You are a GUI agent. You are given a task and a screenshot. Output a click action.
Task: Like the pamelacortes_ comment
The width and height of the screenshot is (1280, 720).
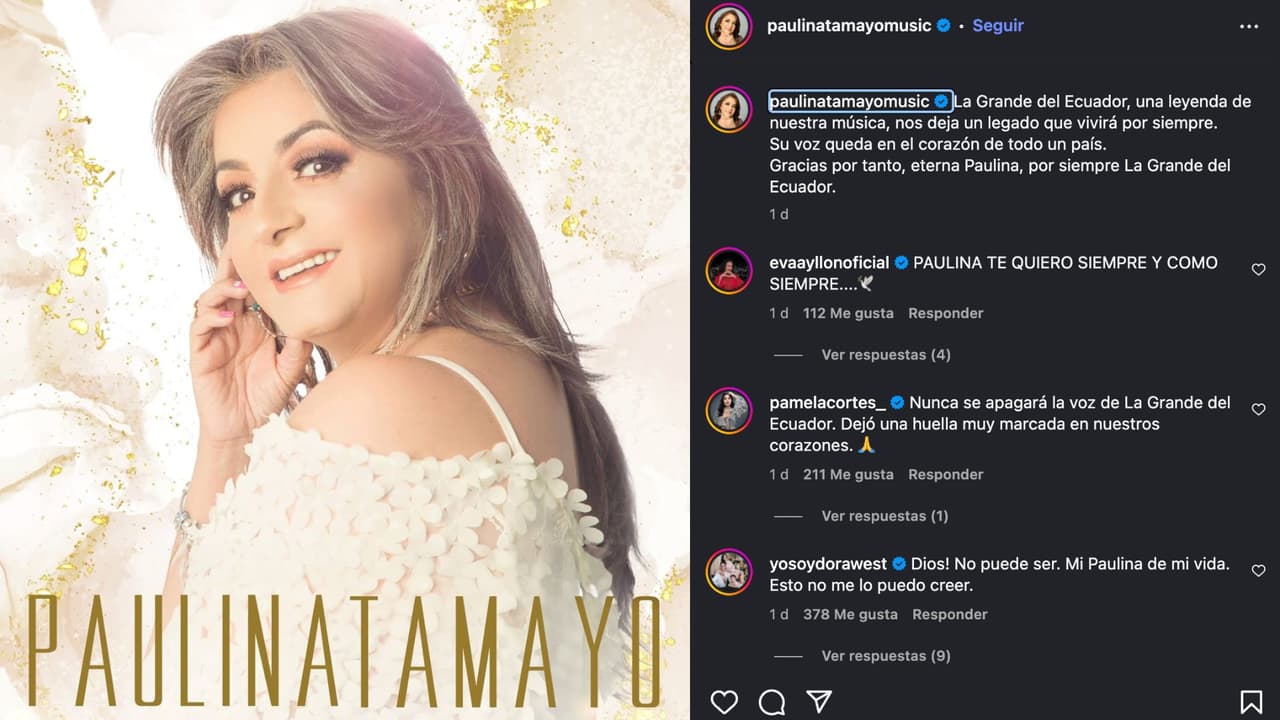[1258, 410]
